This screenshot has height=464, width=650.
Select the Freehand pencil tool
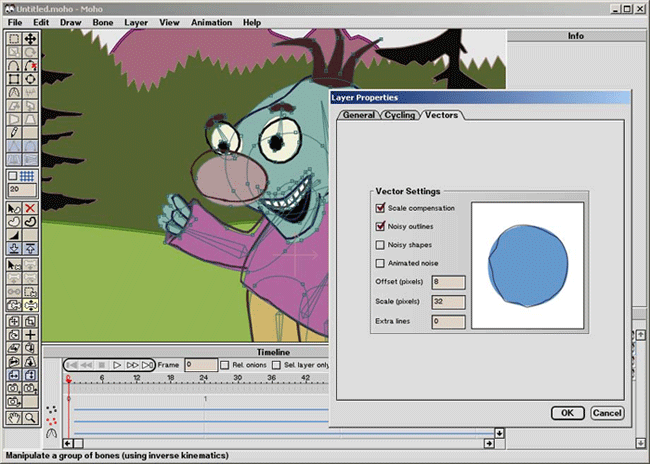tap(14, 133)
